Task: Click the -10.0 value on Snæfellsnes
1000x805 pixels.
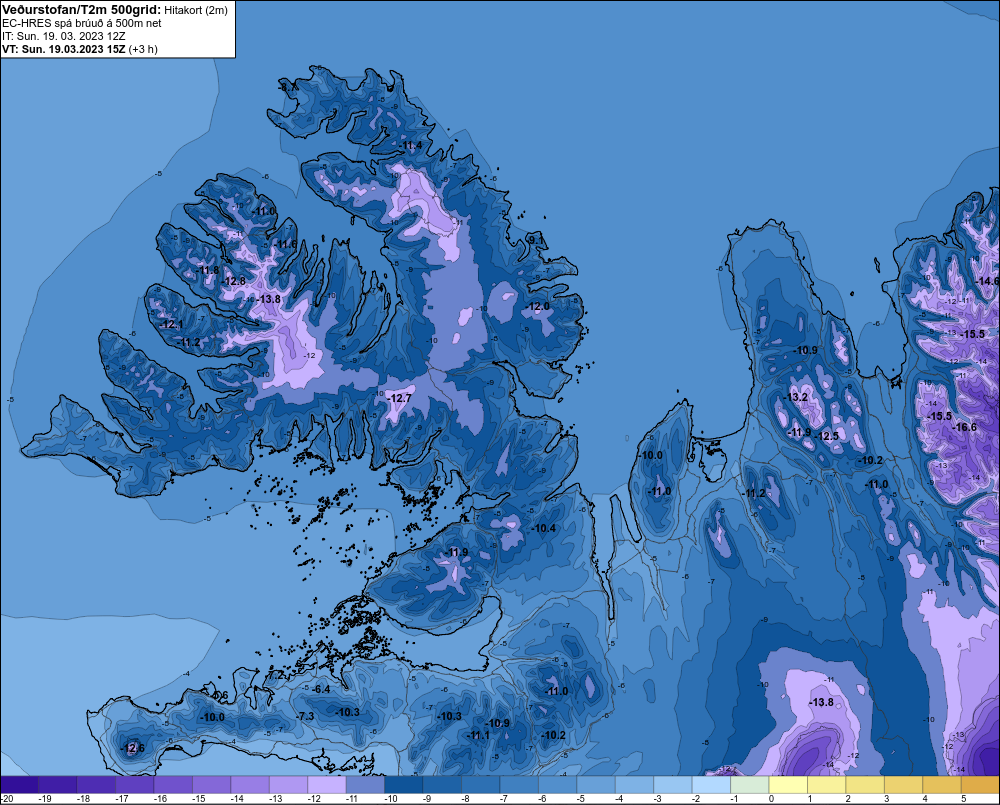Action: (x=213, y=717)
